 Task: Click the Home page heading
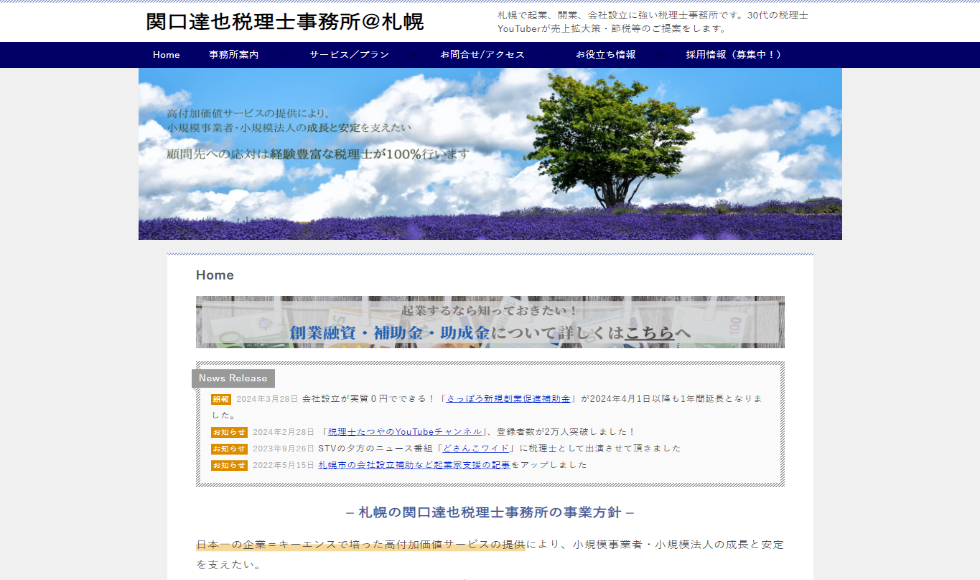tap(215, 275)
